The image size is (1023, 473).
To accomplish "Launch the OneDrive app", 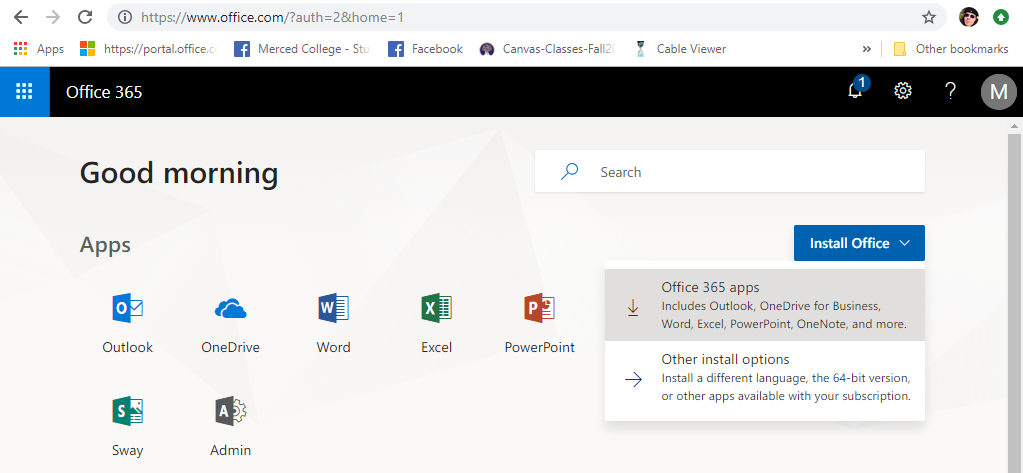I will pos(230,324).
